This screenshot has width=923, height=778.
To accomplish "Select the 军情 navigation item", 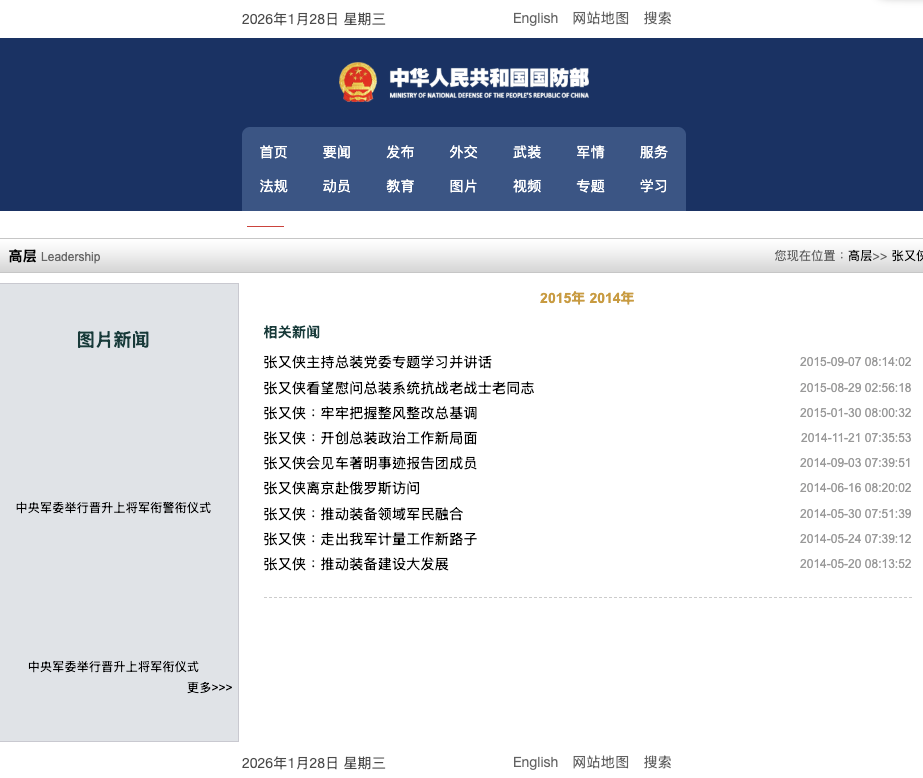I will (590, 152).
